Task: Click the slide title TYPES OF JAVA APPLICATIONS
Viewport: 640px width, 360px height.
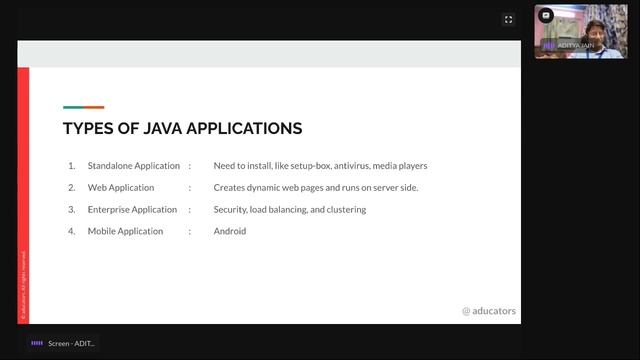Action: tap(182, 129)
